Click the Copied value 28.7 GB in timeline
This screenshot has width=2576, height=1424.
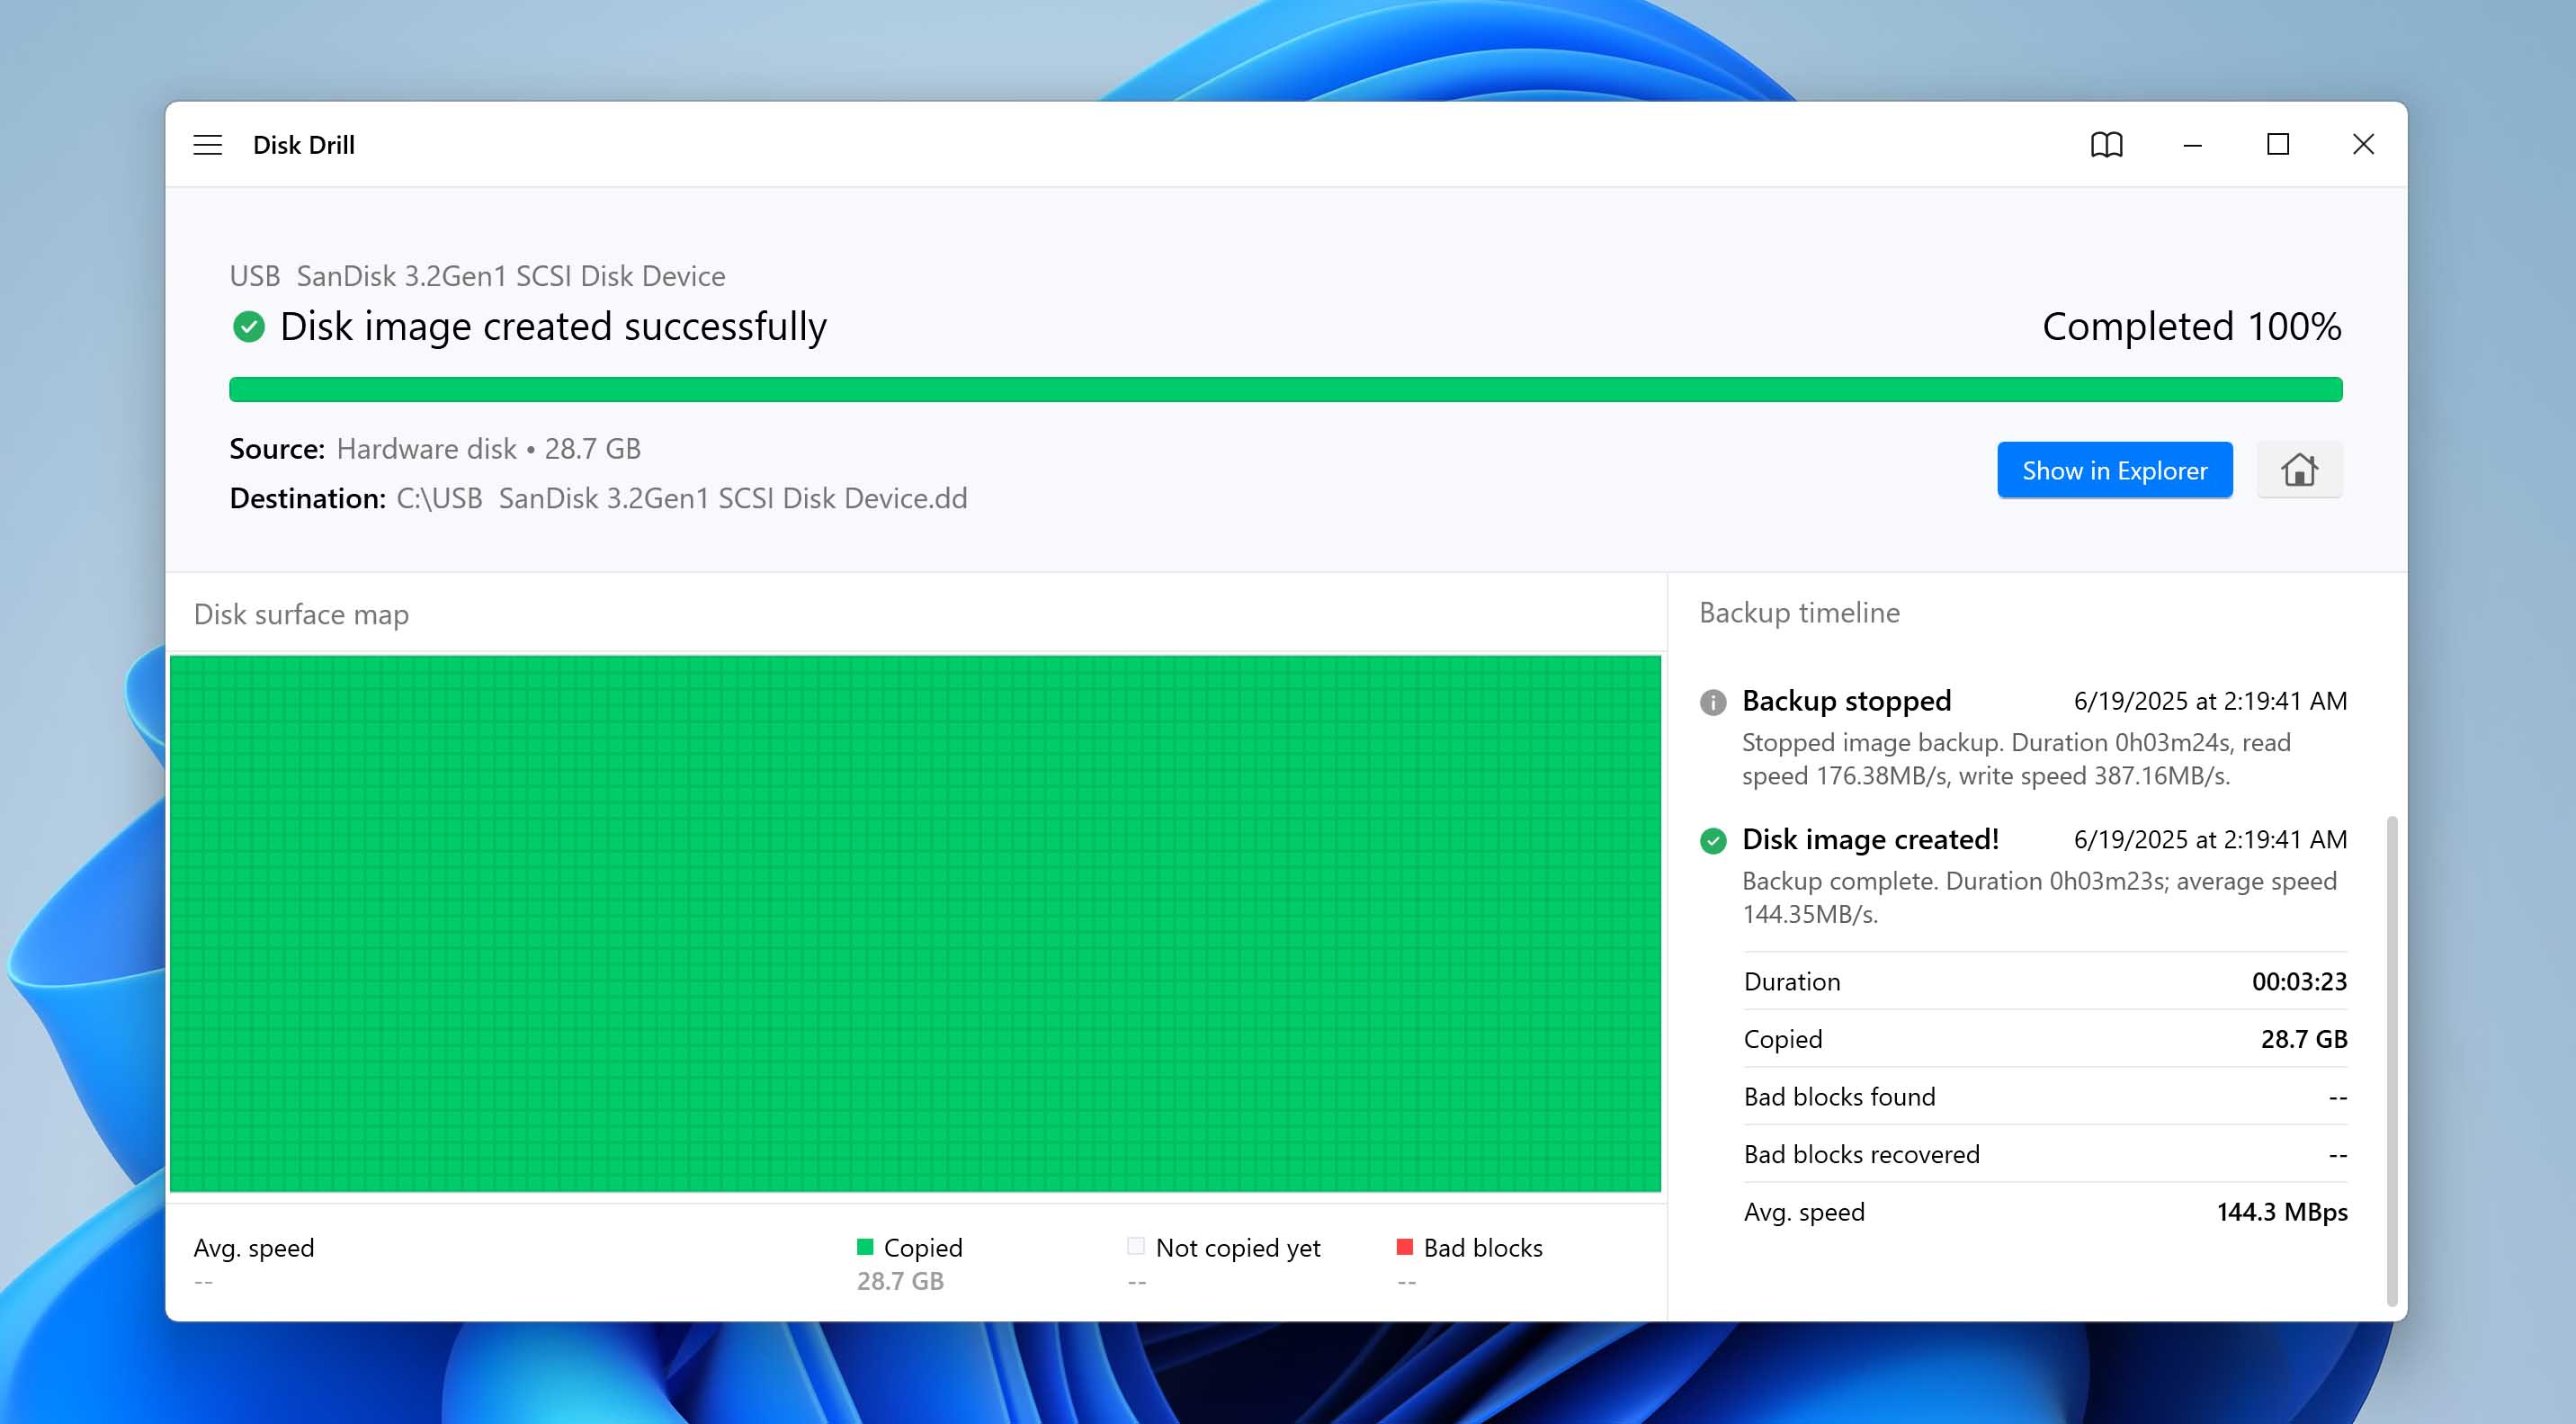(x=2303, y=1039)
